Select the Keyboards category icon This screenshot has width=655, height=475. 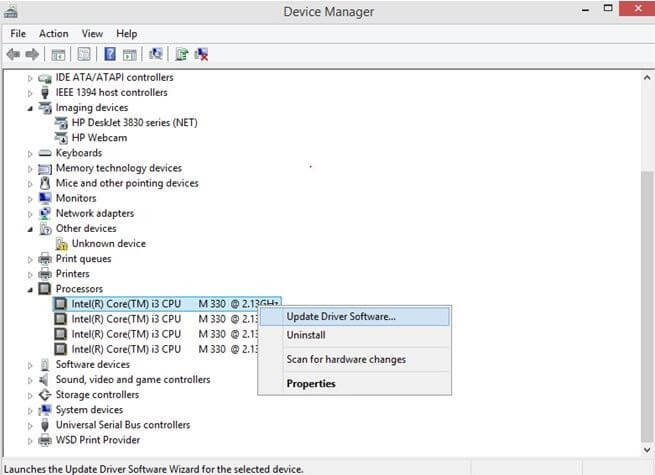(x=45, y=153)
